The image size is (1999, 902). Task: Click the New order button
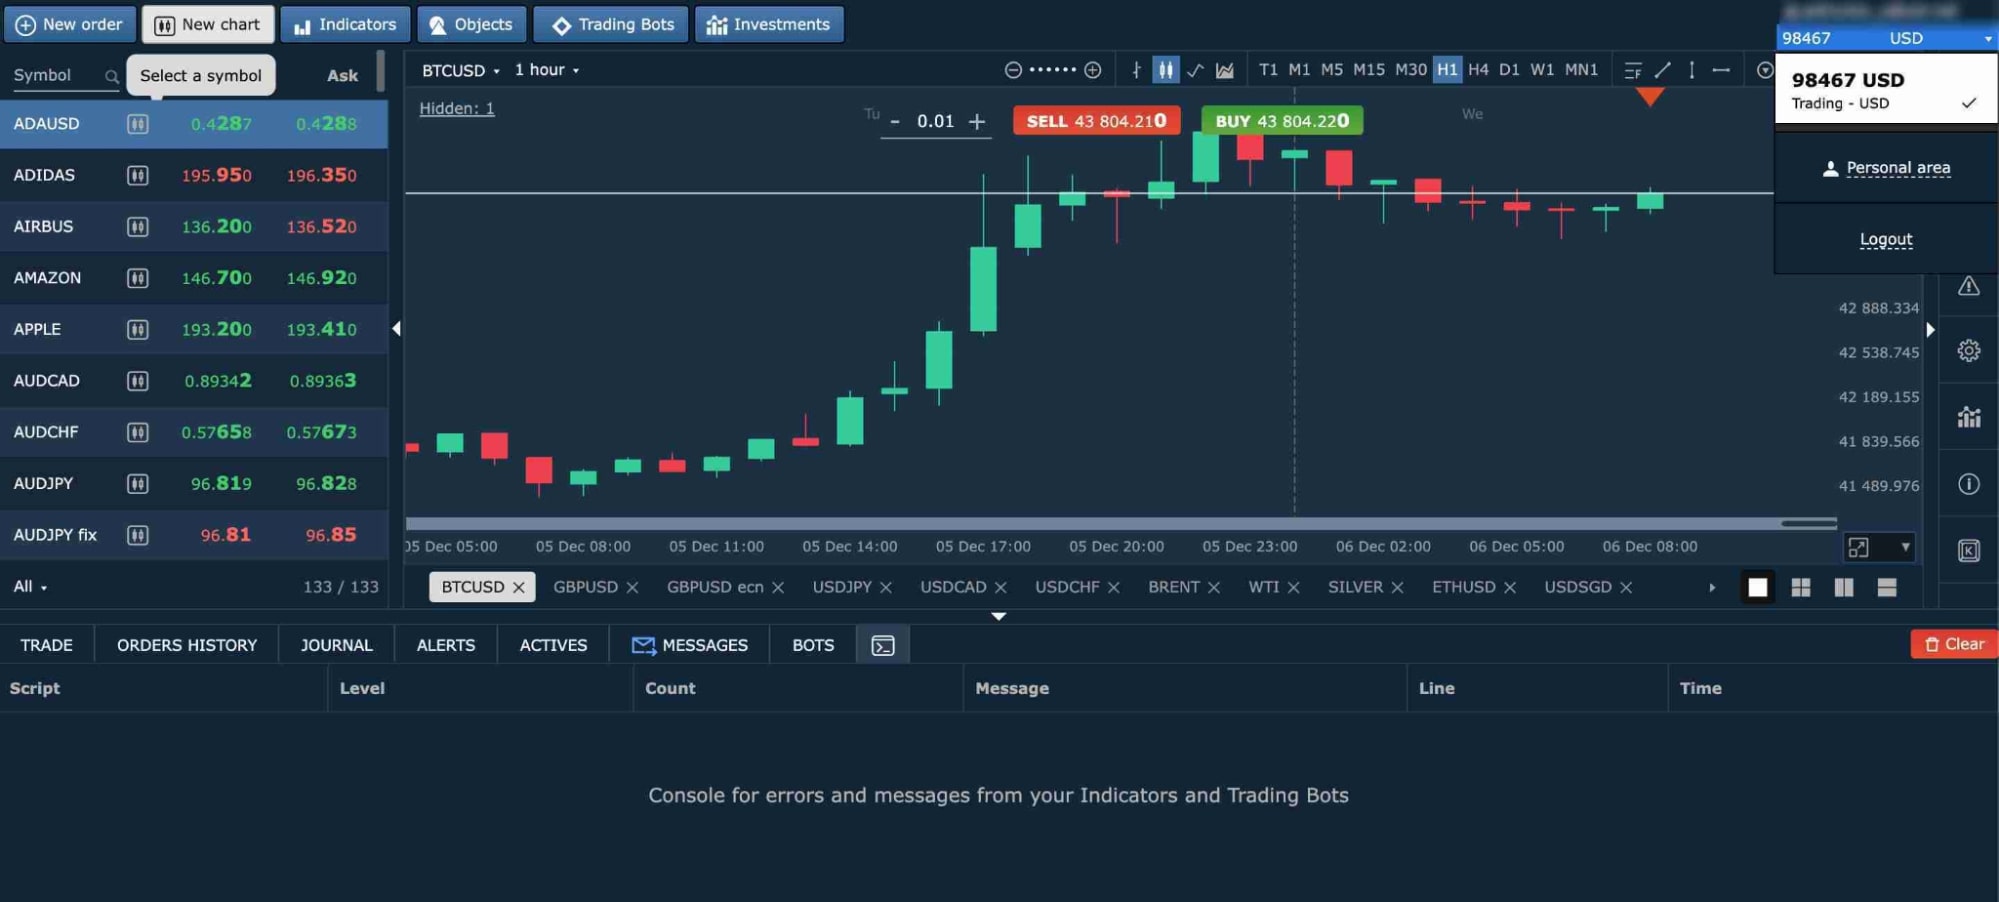pyautogui.click(x=69, y=24)
